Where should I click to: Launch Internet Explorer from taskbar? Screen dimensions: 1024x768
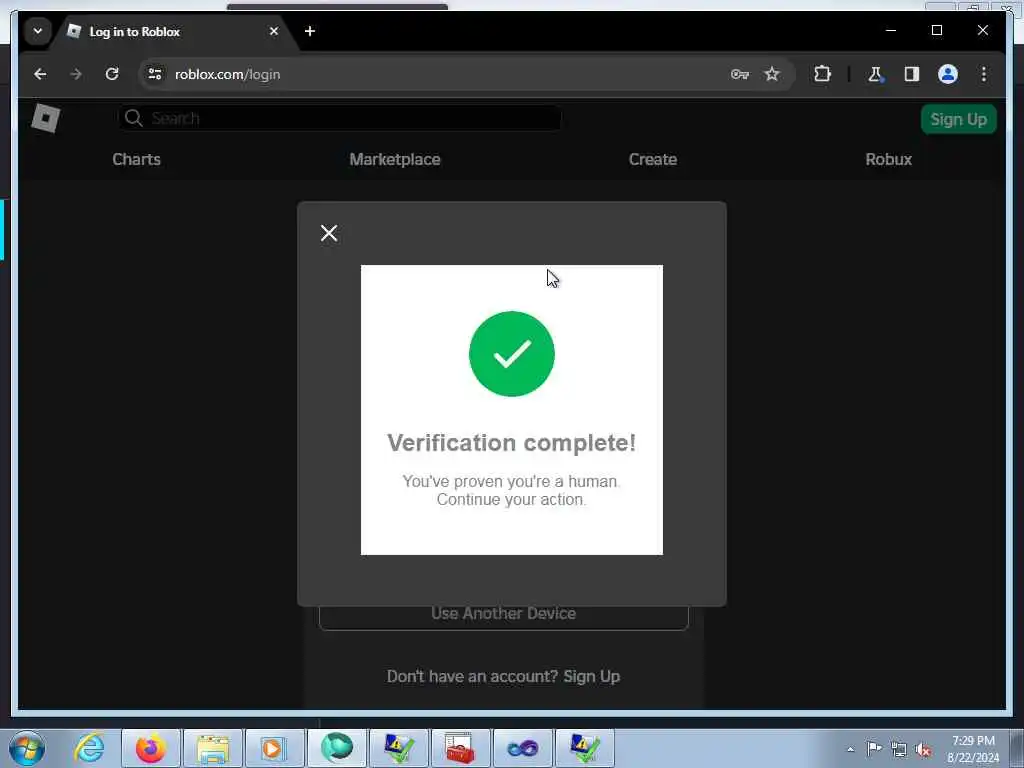[x=89, y=748]
